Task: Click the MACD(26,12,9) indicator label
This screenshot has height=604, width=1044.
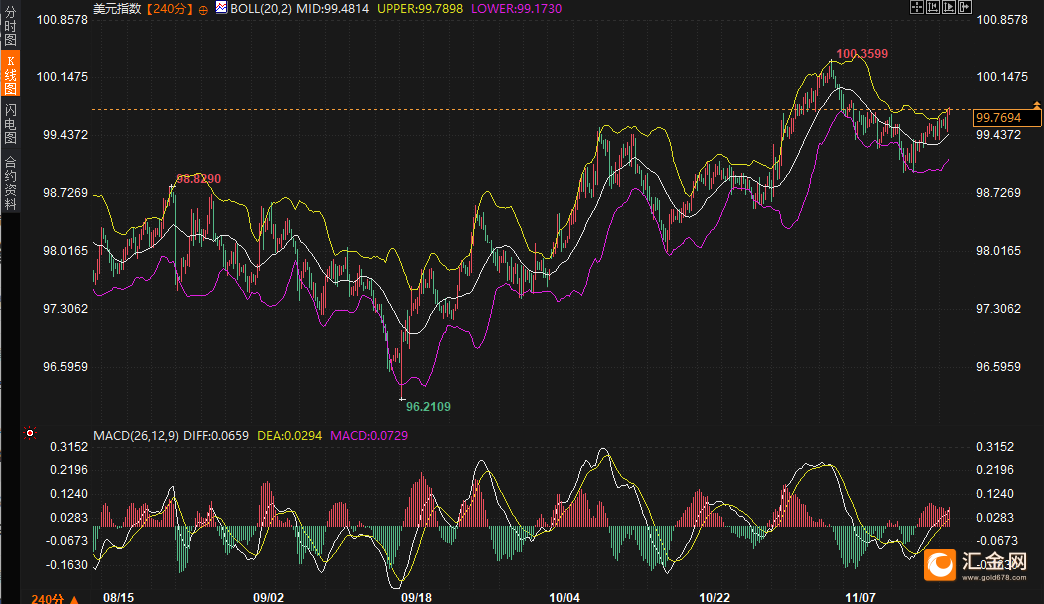Action: (x=136, y=436)
